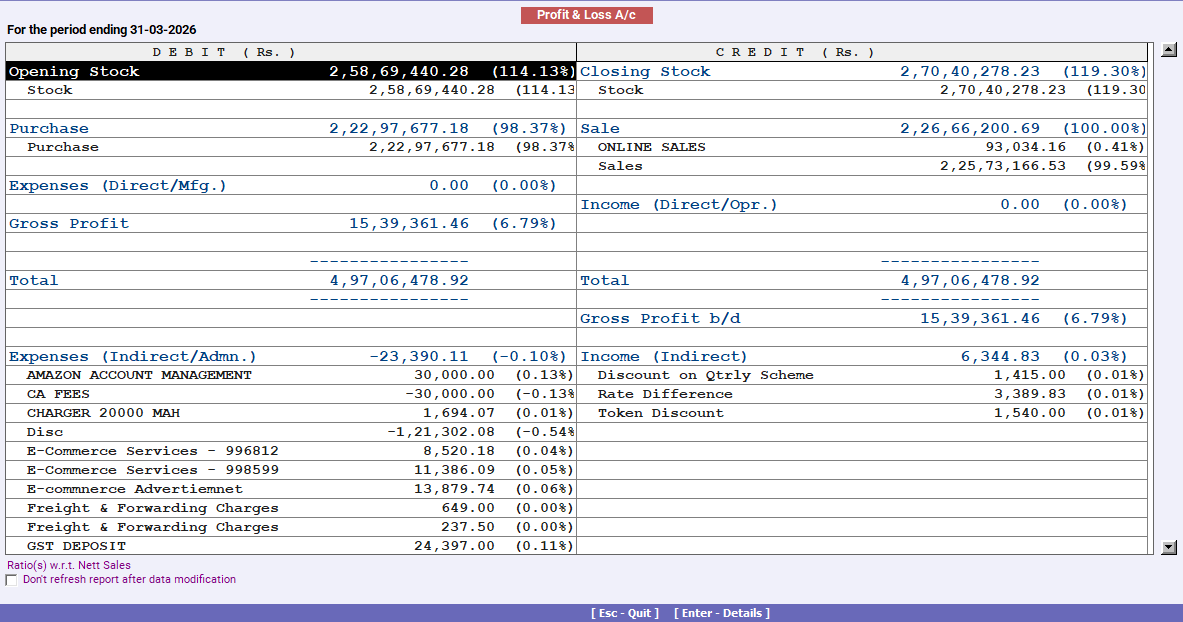Enable 'Don't refresh report after data modification'

(11, 579)
